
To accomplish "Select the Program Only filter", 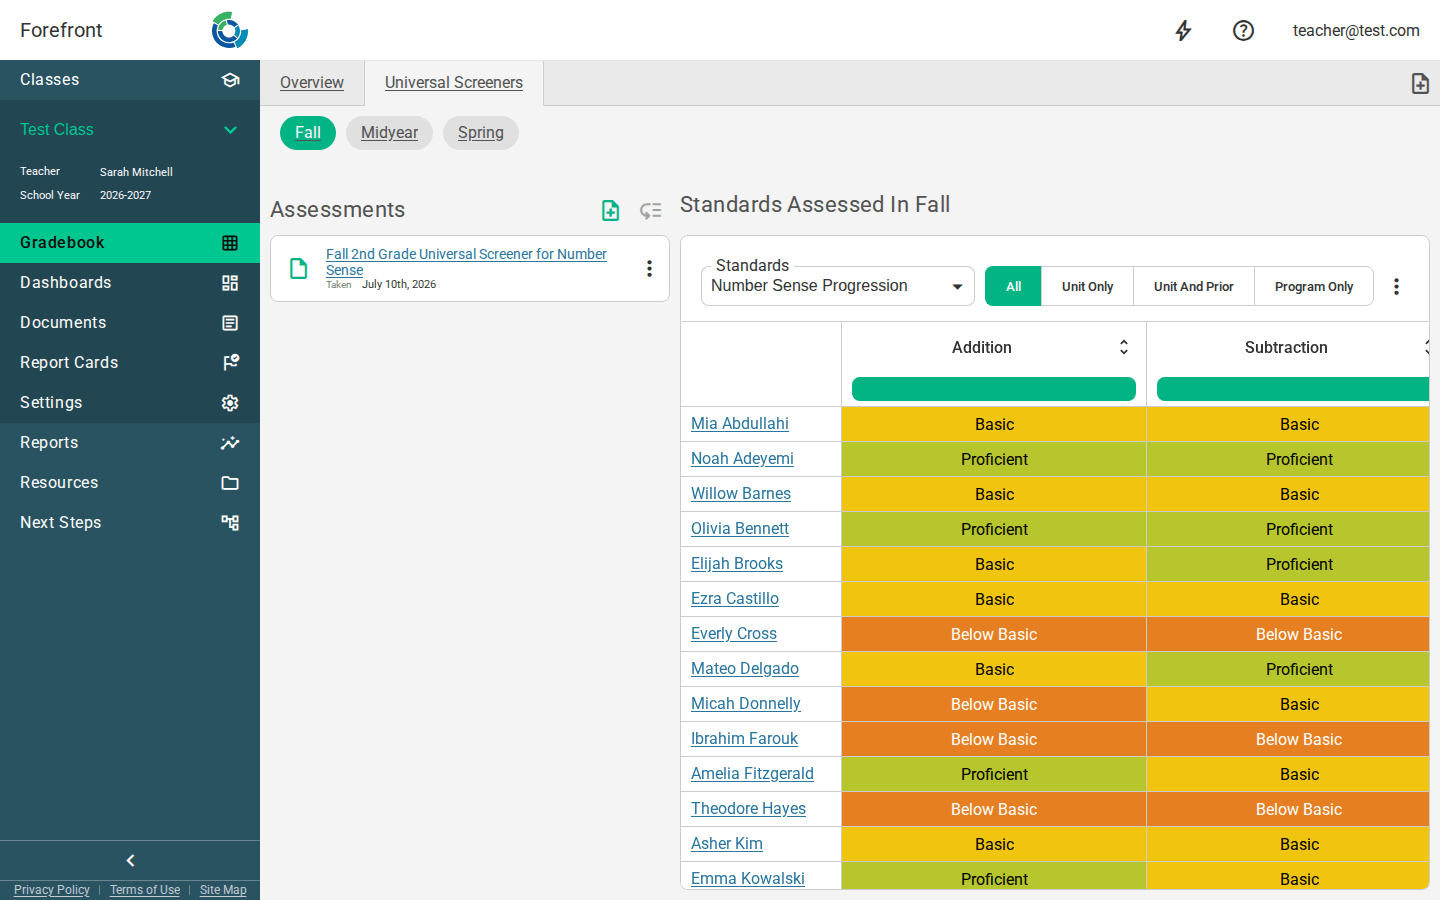I will pyautogui.click(x=1313, y=286).
